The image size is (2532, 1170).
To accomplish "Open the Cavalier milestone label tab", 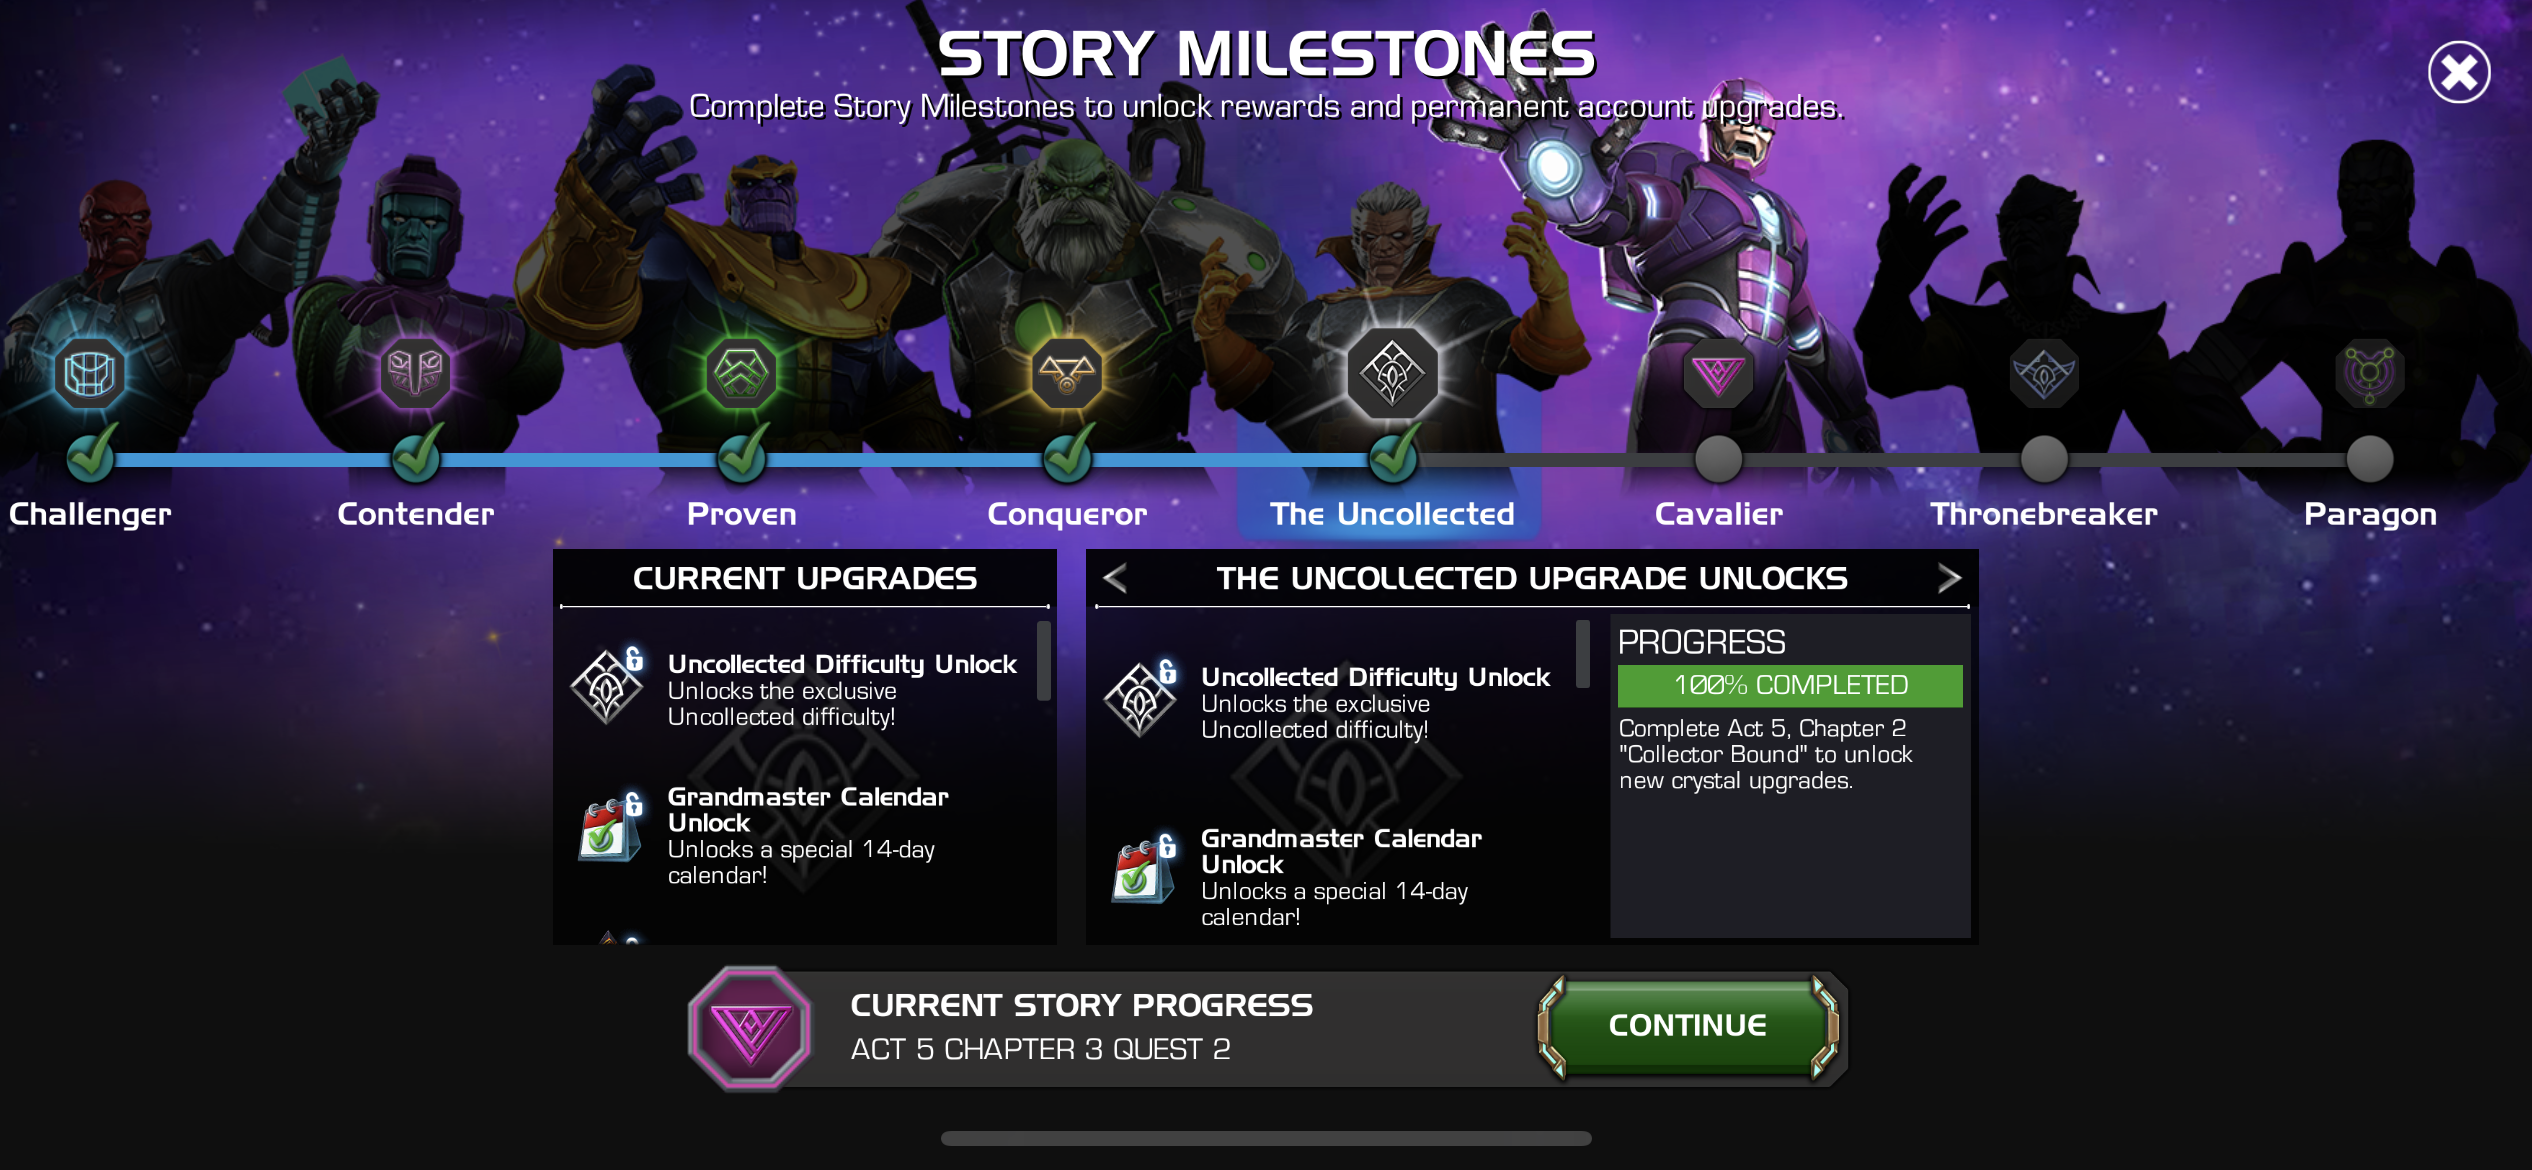I will [1718, 514].
